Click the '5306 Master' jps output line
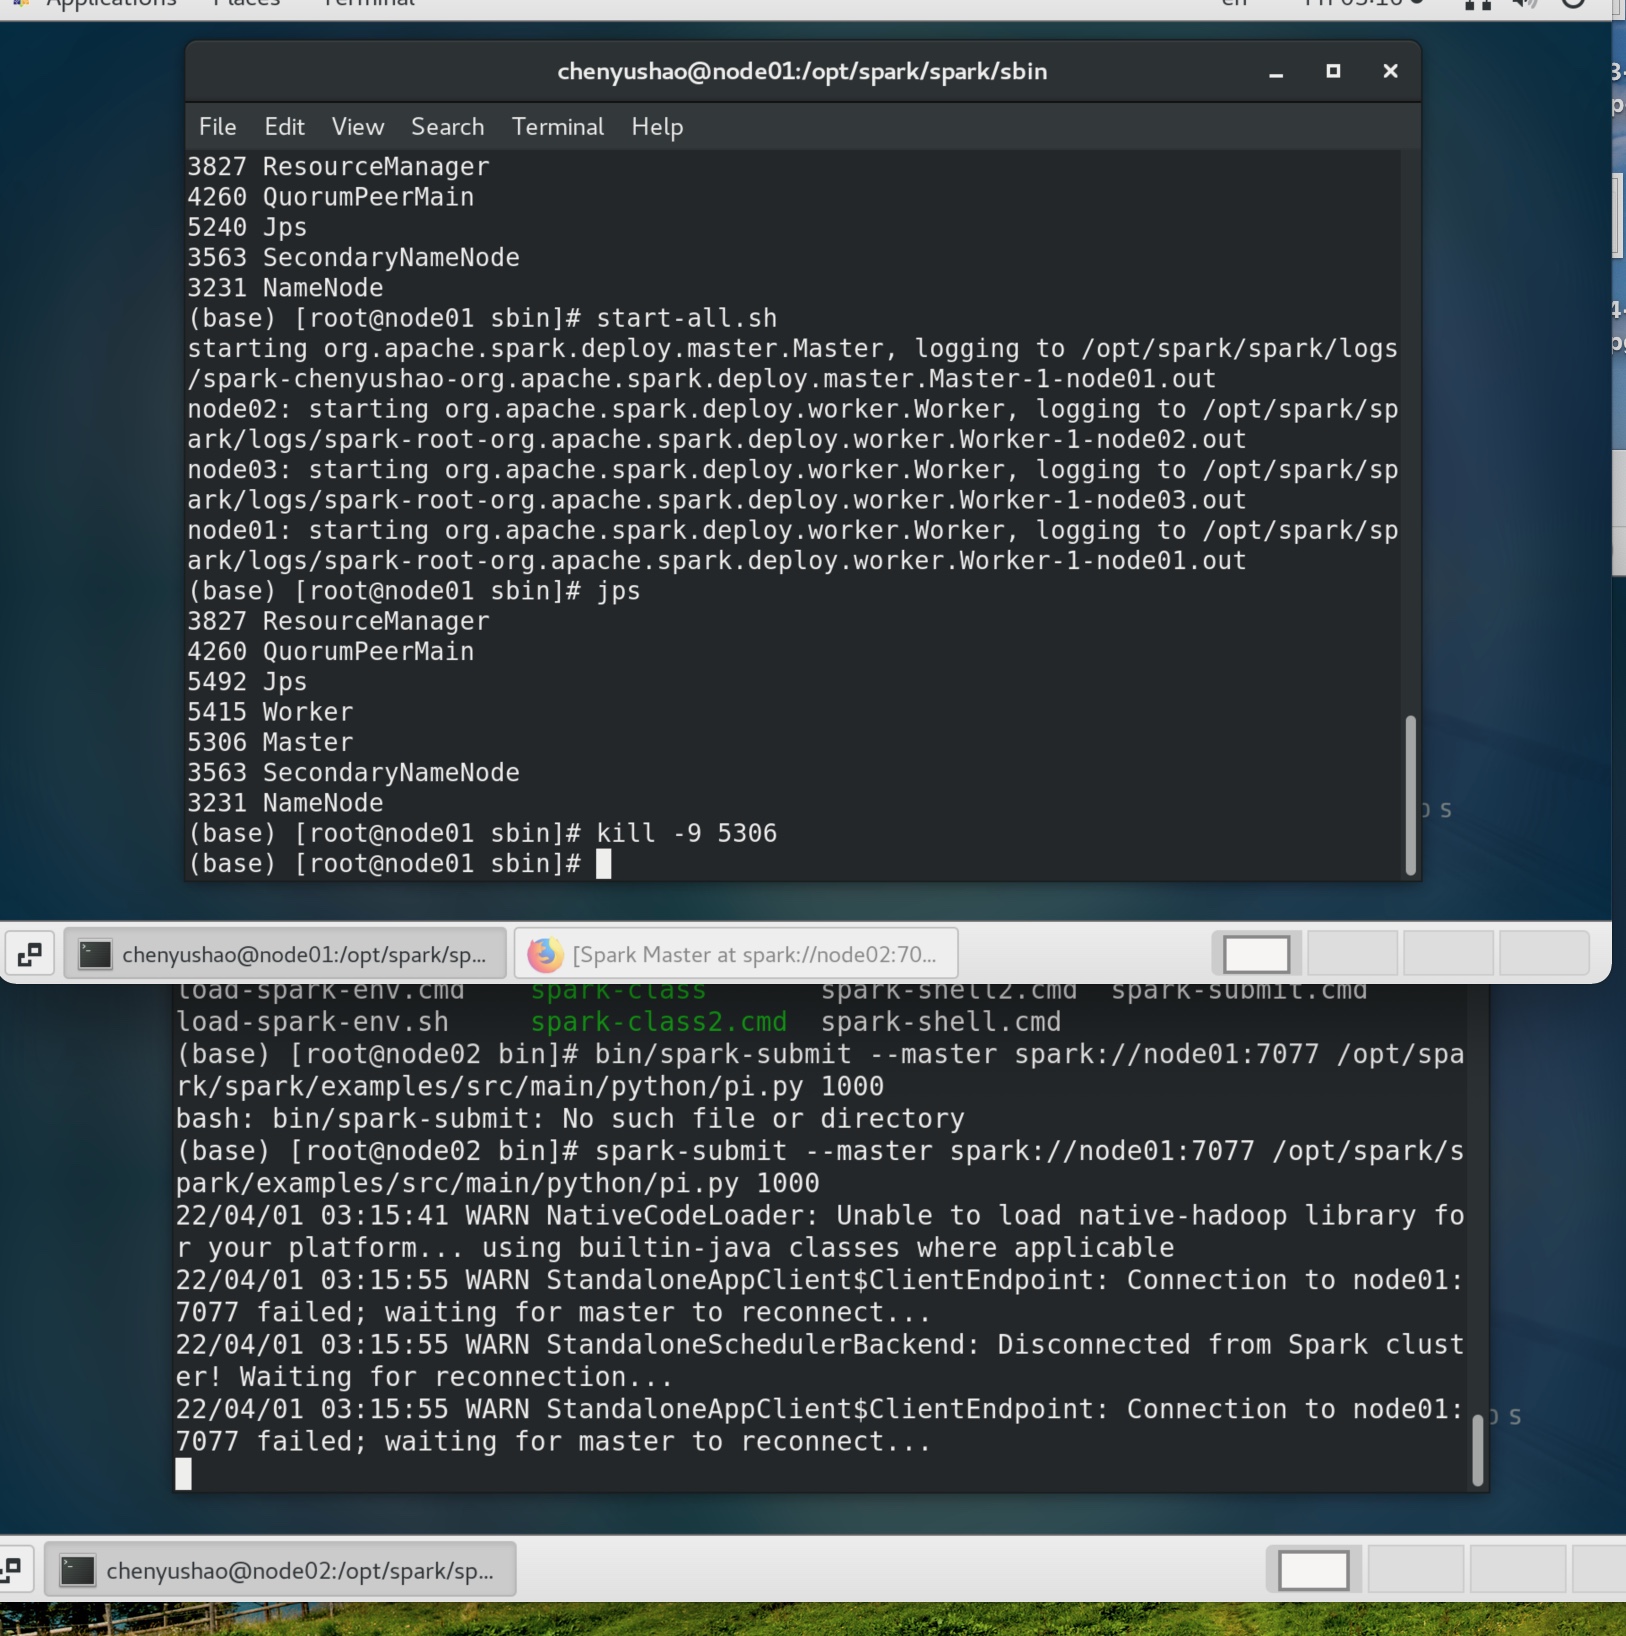The height and width of the screenshot is (1636, 1626). [x=270, y=742]
